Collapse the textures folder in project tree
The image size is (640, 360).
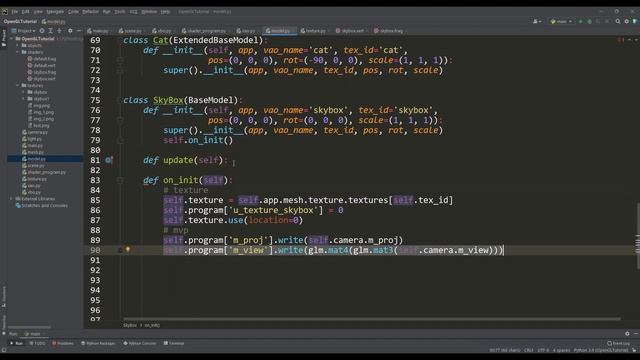coord(18,85)
